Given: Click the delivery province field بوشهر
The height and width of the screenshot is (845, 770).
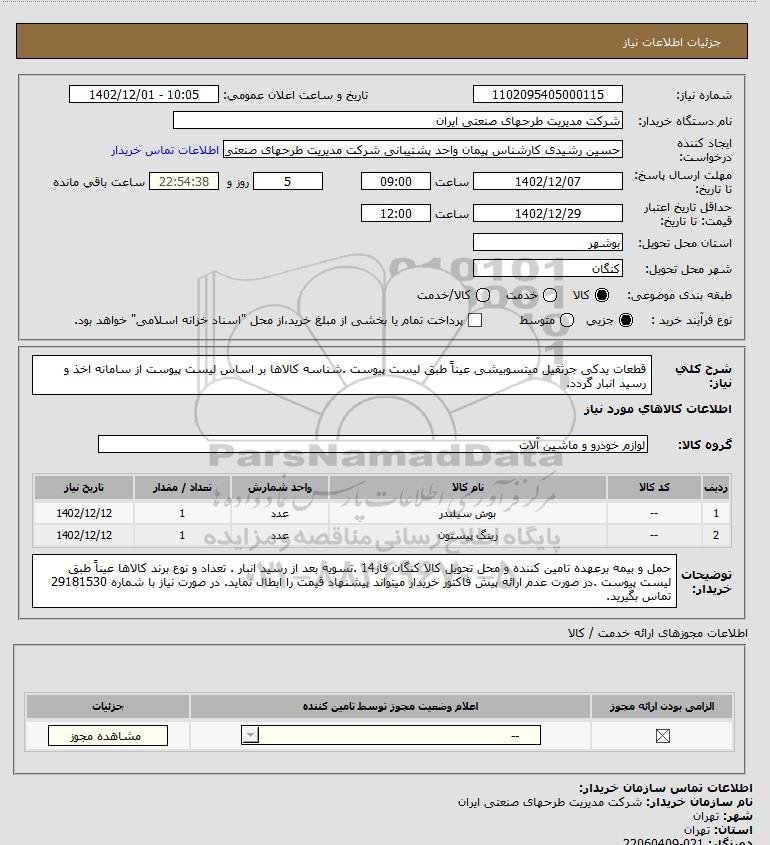Looking at the screenshot, I should tap(547, 243).
